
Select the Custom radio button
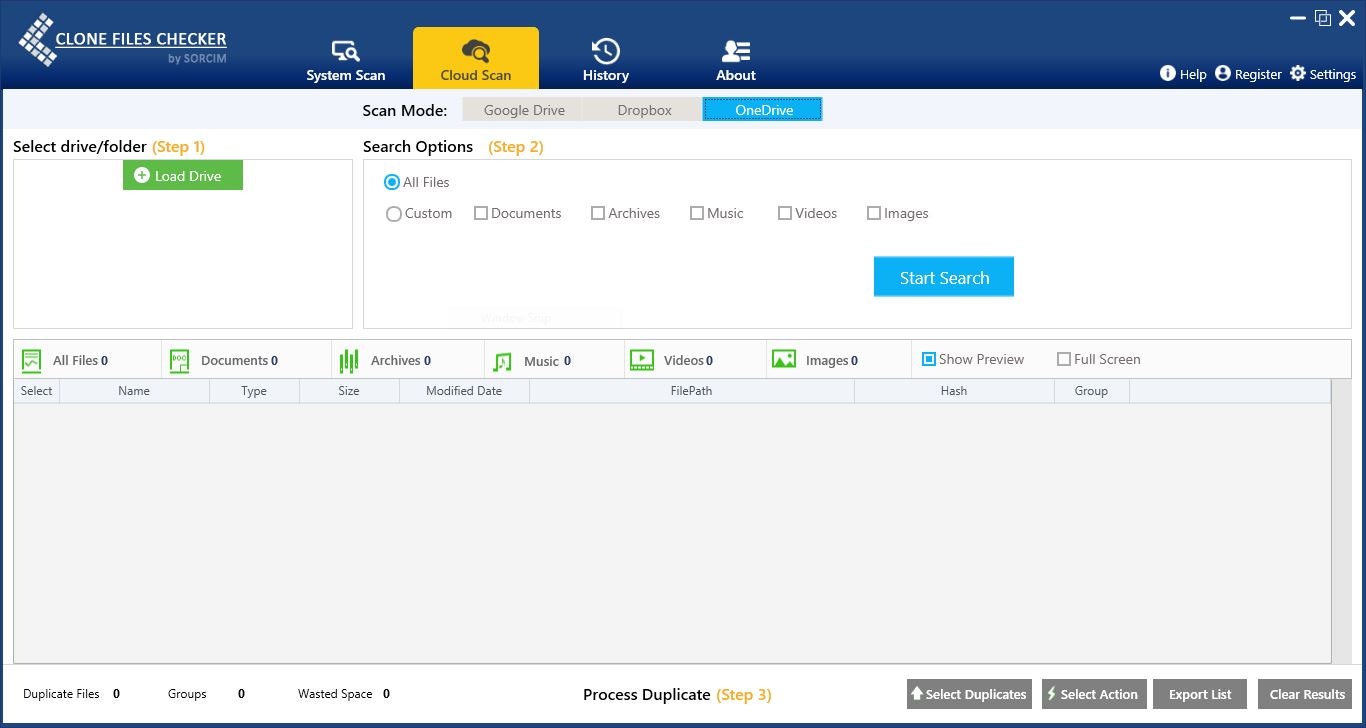point(394,214)
